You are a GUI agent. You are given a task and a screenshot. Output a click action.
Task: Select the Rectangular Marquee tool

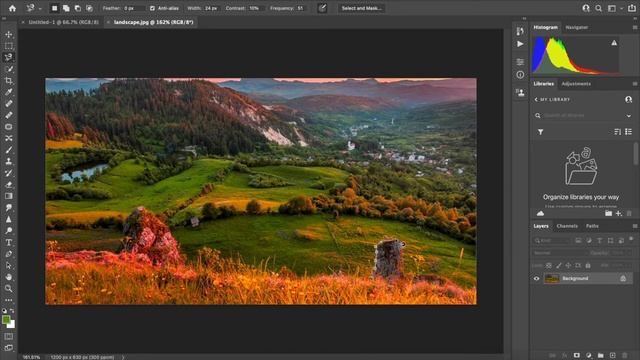tap(9, 46)
